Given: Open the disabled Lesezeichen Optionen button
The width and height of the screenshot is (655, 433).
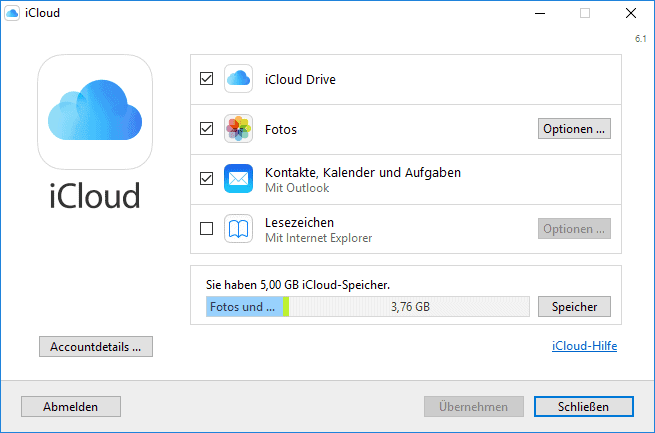Looking at the screenshot, I should coord(574,229).
